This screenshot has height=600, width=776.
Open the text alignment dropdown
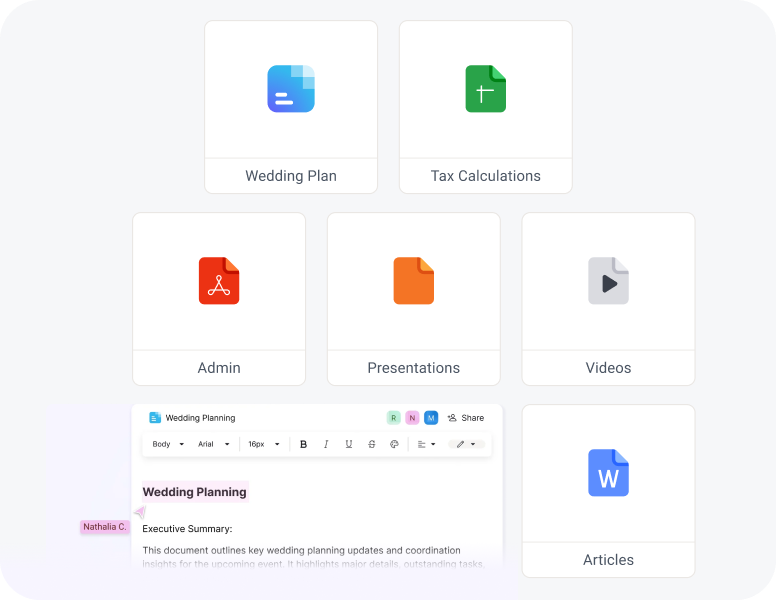[426, 444]
